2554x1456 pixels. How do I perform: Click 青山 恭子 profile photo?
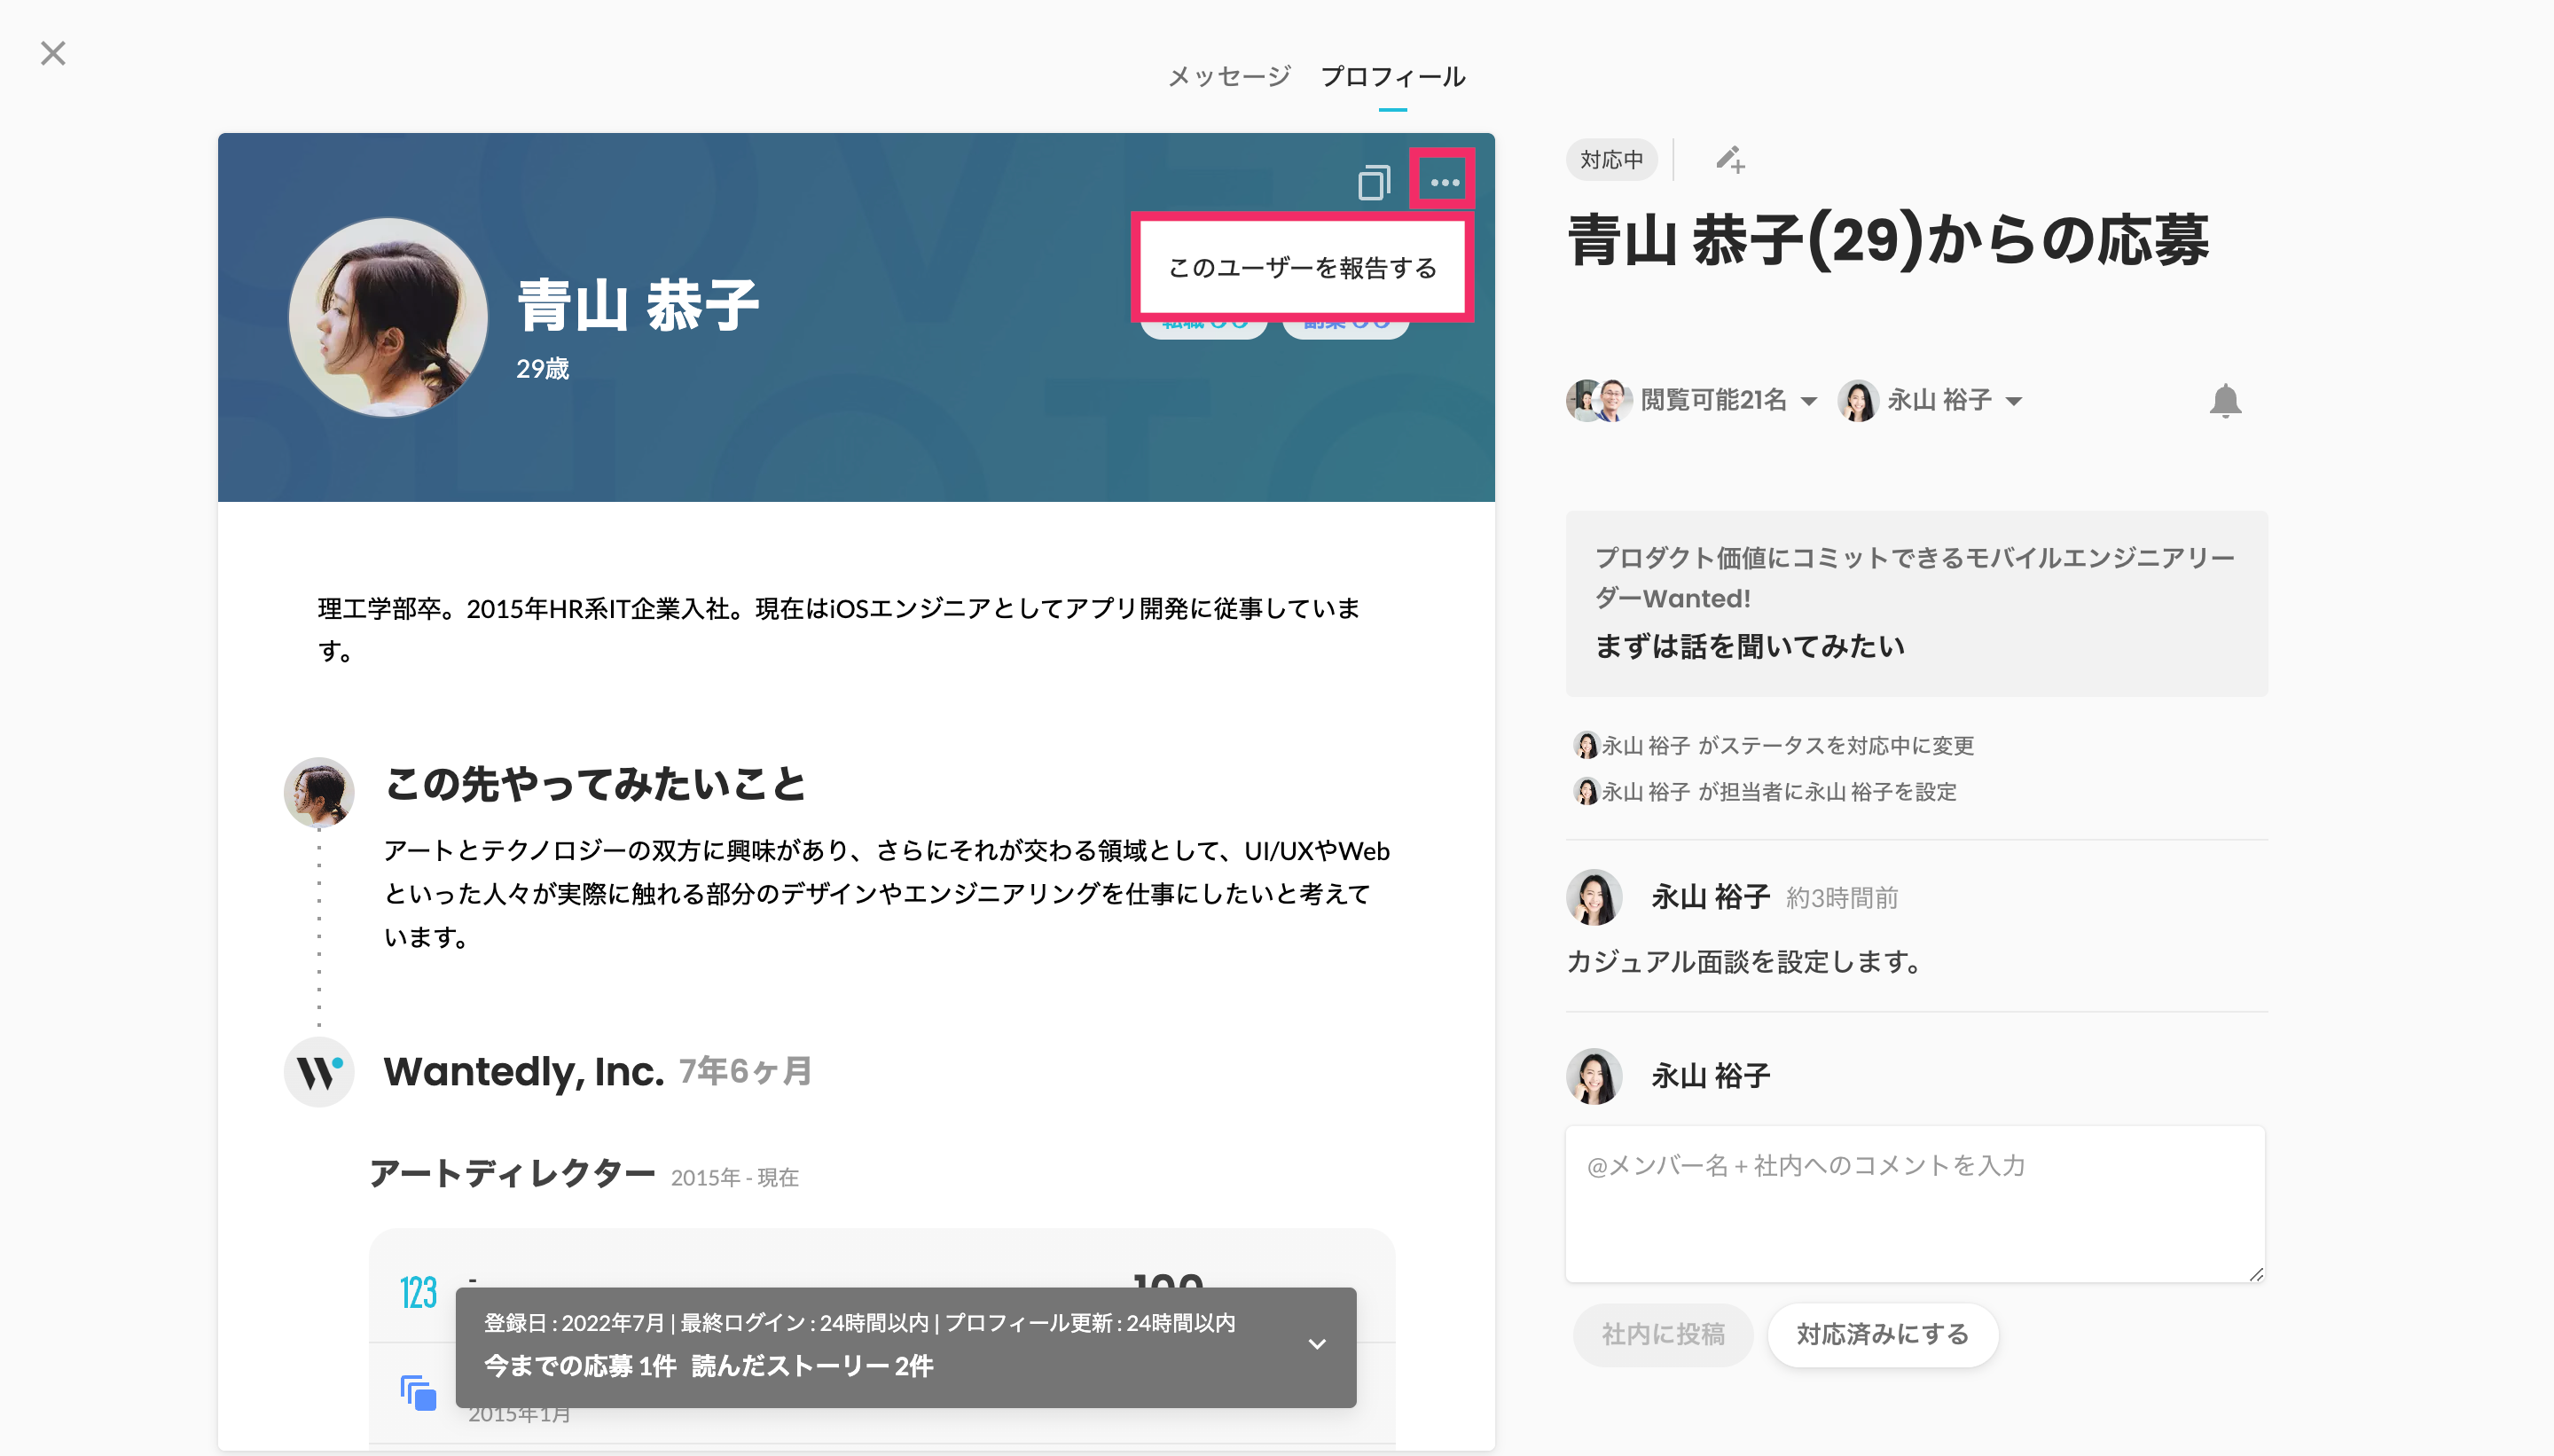coord(388,317)
